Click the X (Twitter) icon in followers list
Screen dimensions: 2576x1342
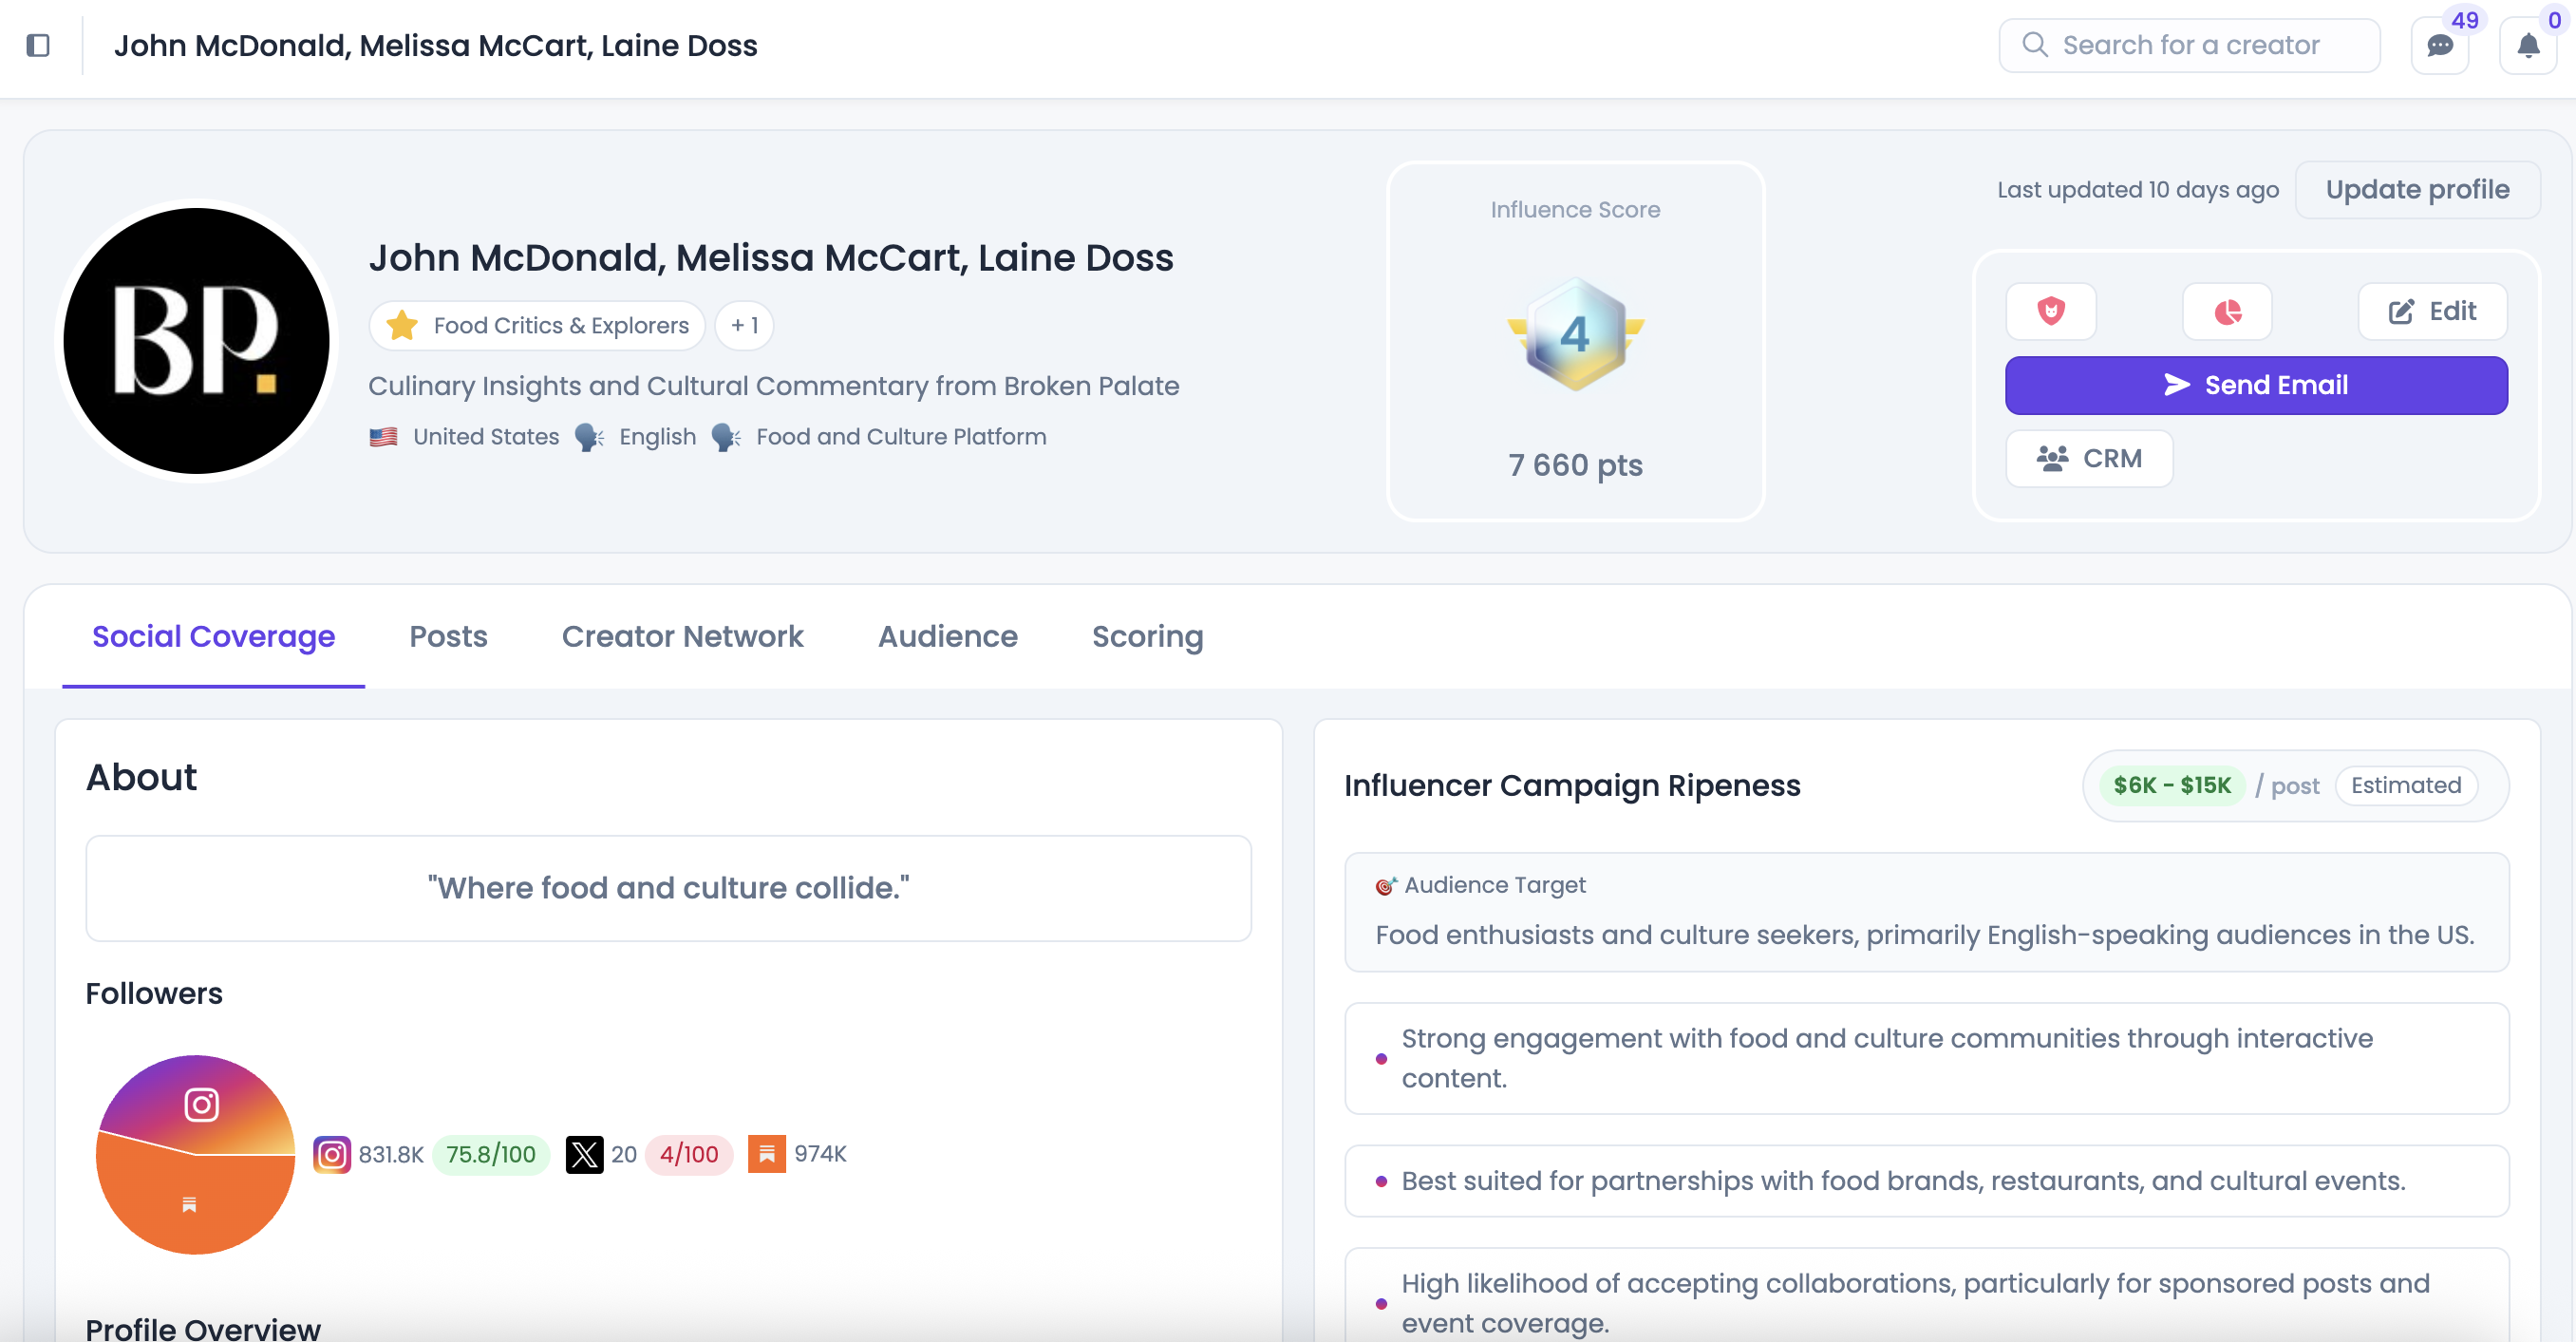(584, 1154)
